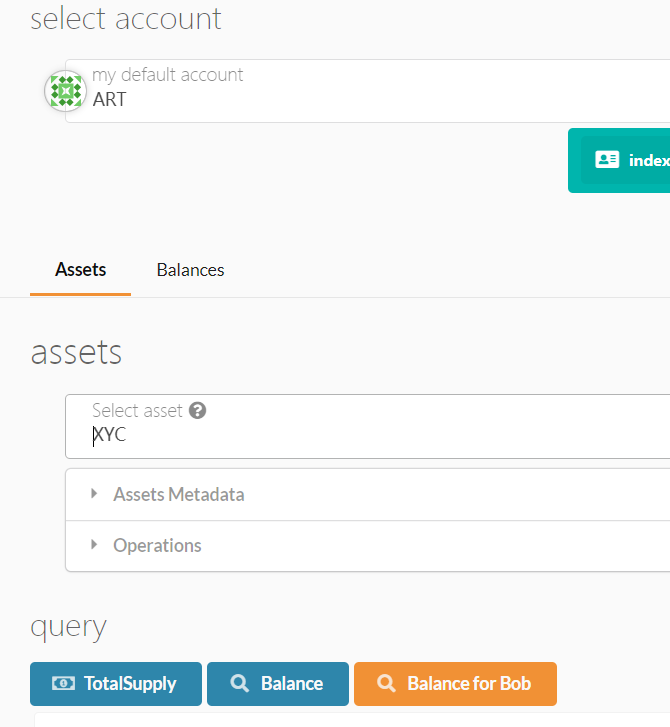Click the 'my default account' label text

(167, 75)
